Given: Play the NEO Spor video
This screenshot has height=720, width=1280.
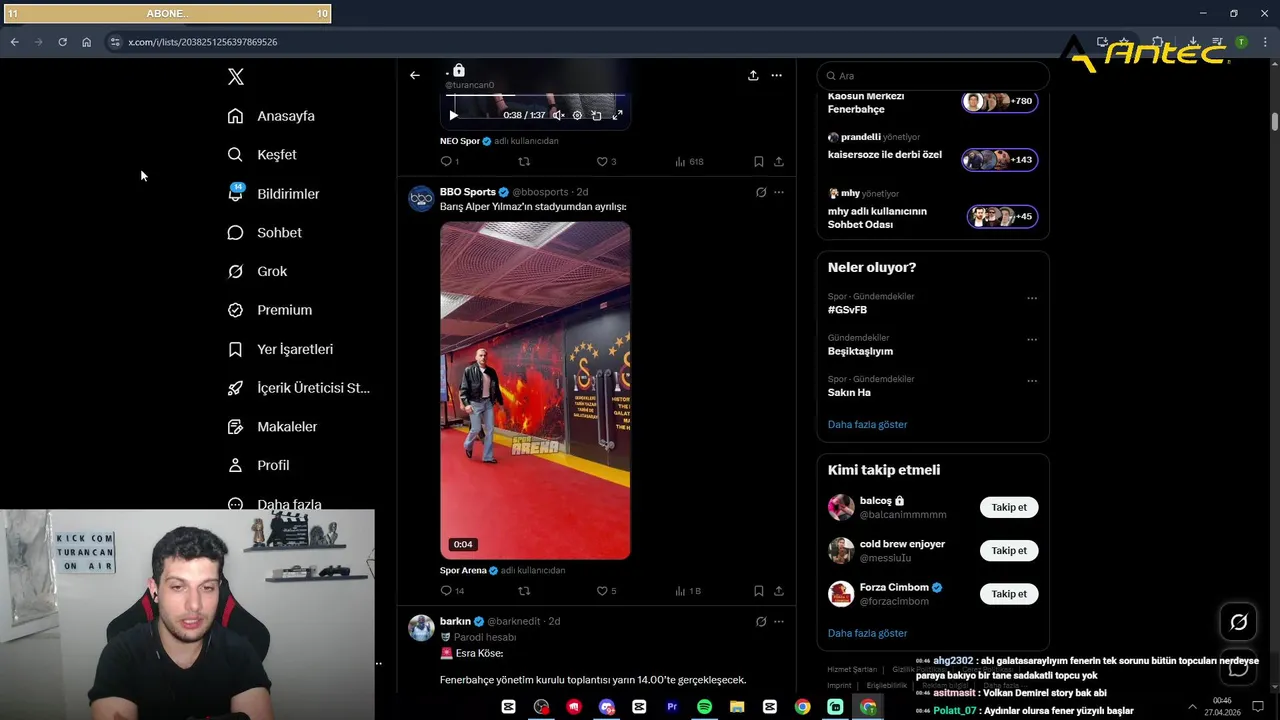Looking at the screenshot, I should pos(453,115).
